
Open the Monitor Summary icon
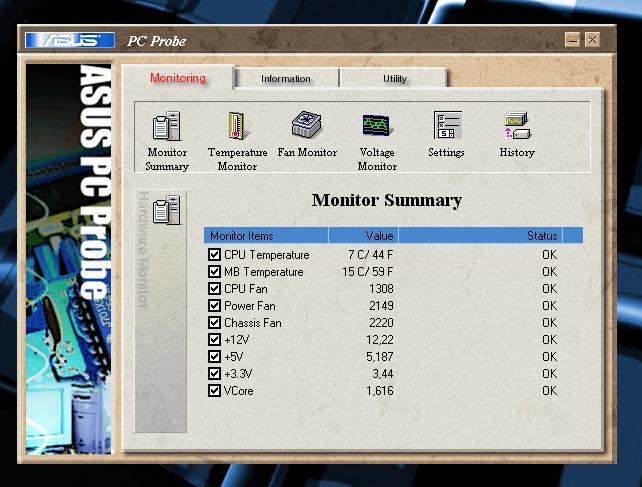click(167, 126)
